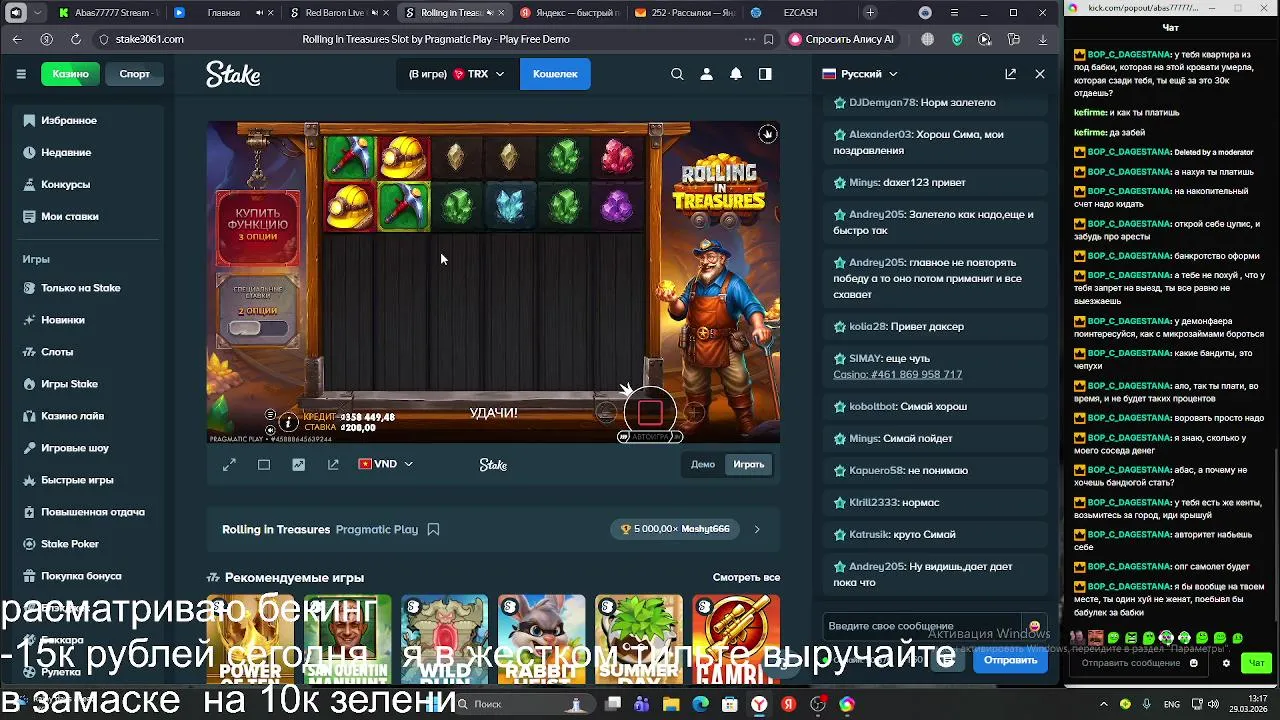1280x720 pixels.
Task: Switch to the Red Baron Live browser tab
Action: click(x=335, y=13)
